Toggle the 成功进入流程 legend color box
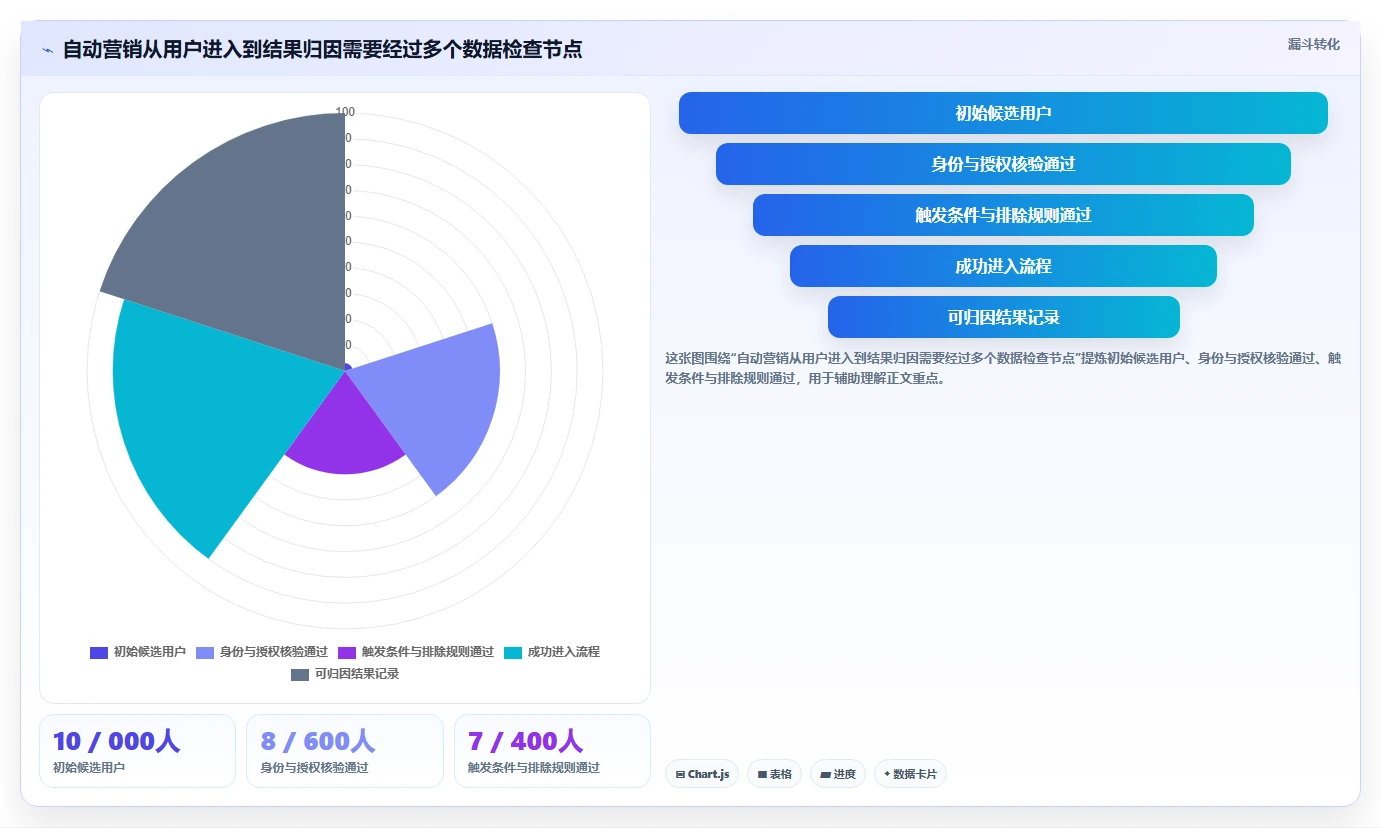 point(513,652)
